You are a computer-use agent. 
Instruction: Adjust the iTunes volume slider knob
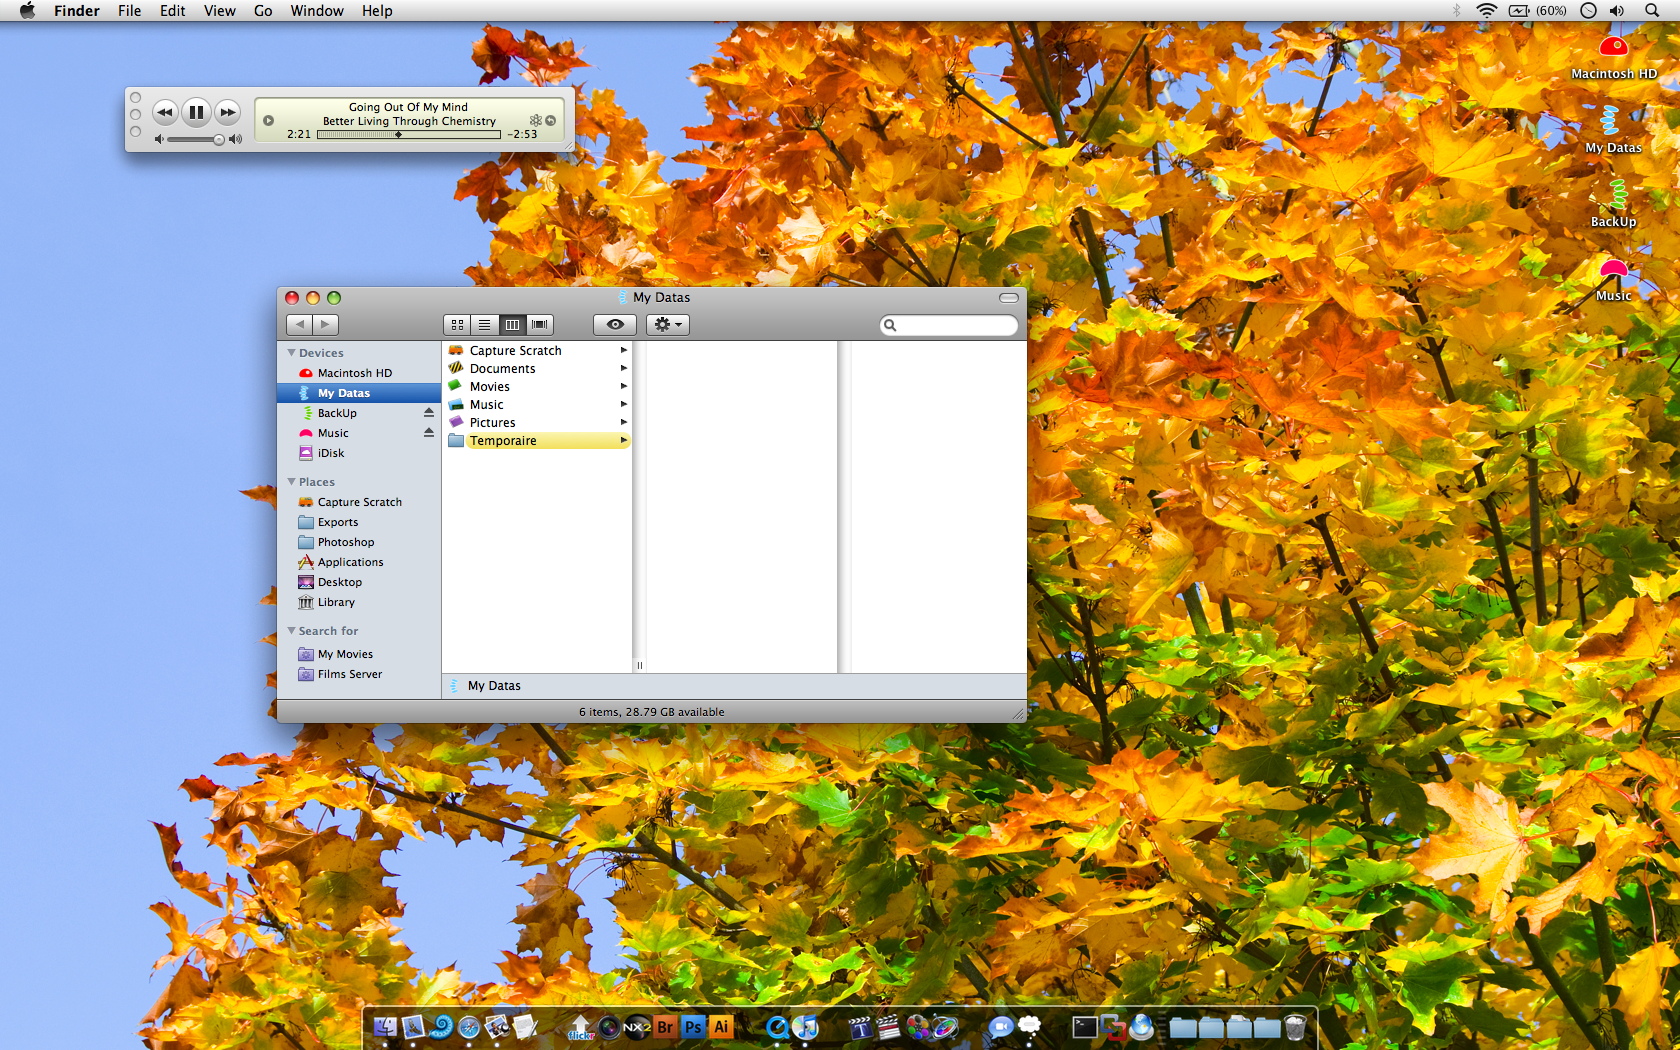tap(219, 140)
